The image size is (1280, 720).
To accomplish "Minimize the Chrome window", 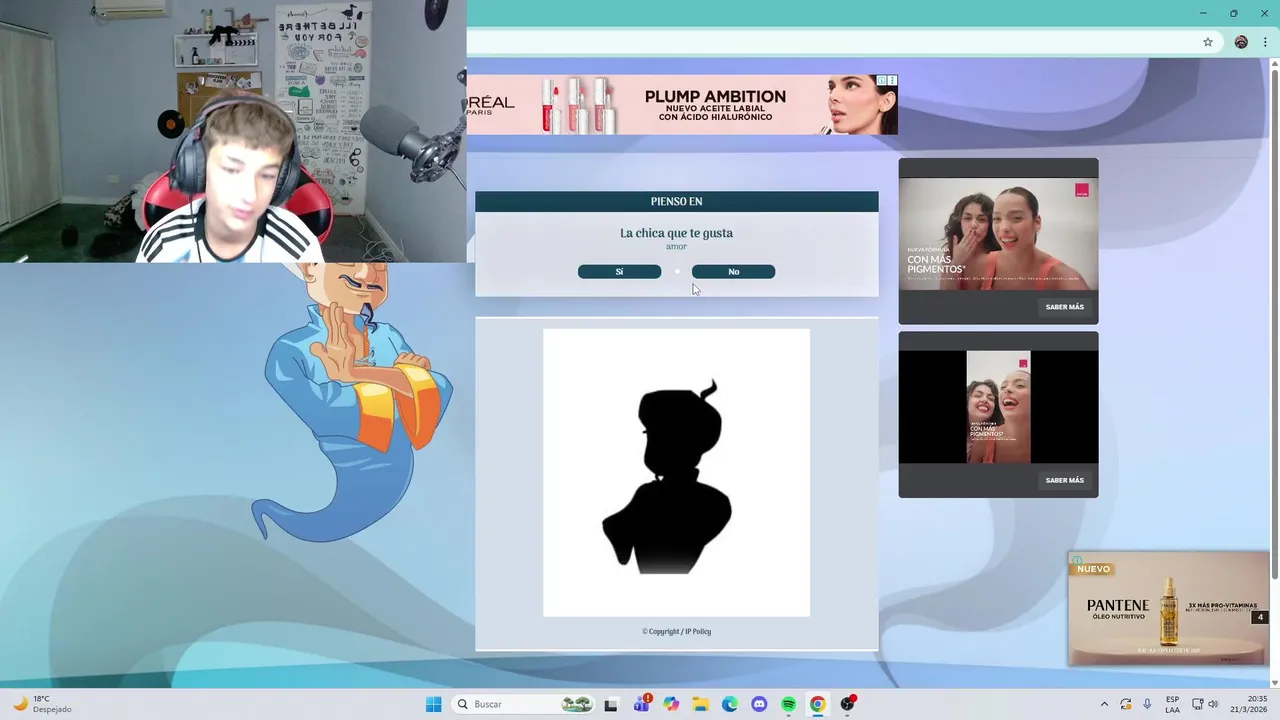I will coord(1203,13).
